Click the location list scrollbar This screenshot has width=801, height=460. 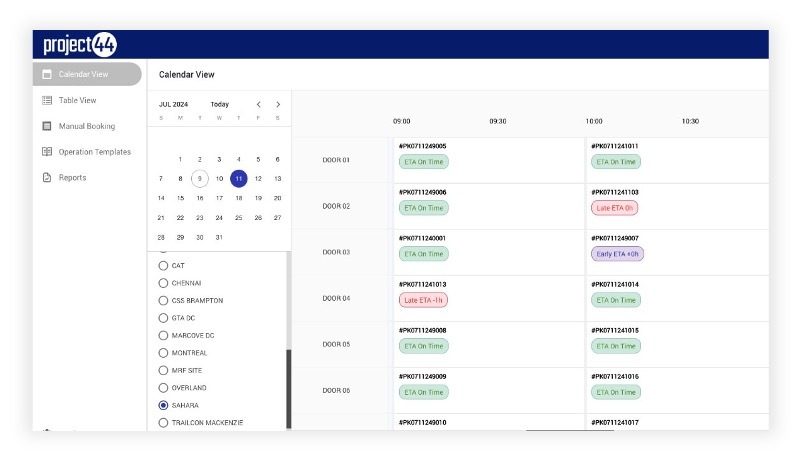289,388
